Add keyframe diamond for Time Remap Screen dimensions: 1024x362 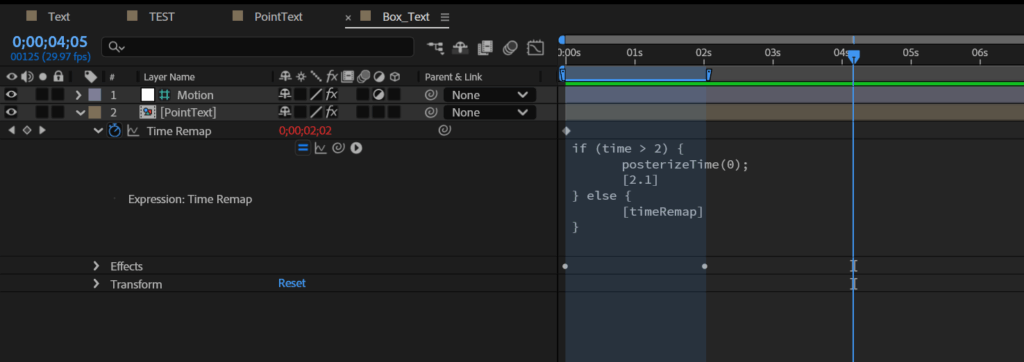pyautogui.click(x=27, y=131)
